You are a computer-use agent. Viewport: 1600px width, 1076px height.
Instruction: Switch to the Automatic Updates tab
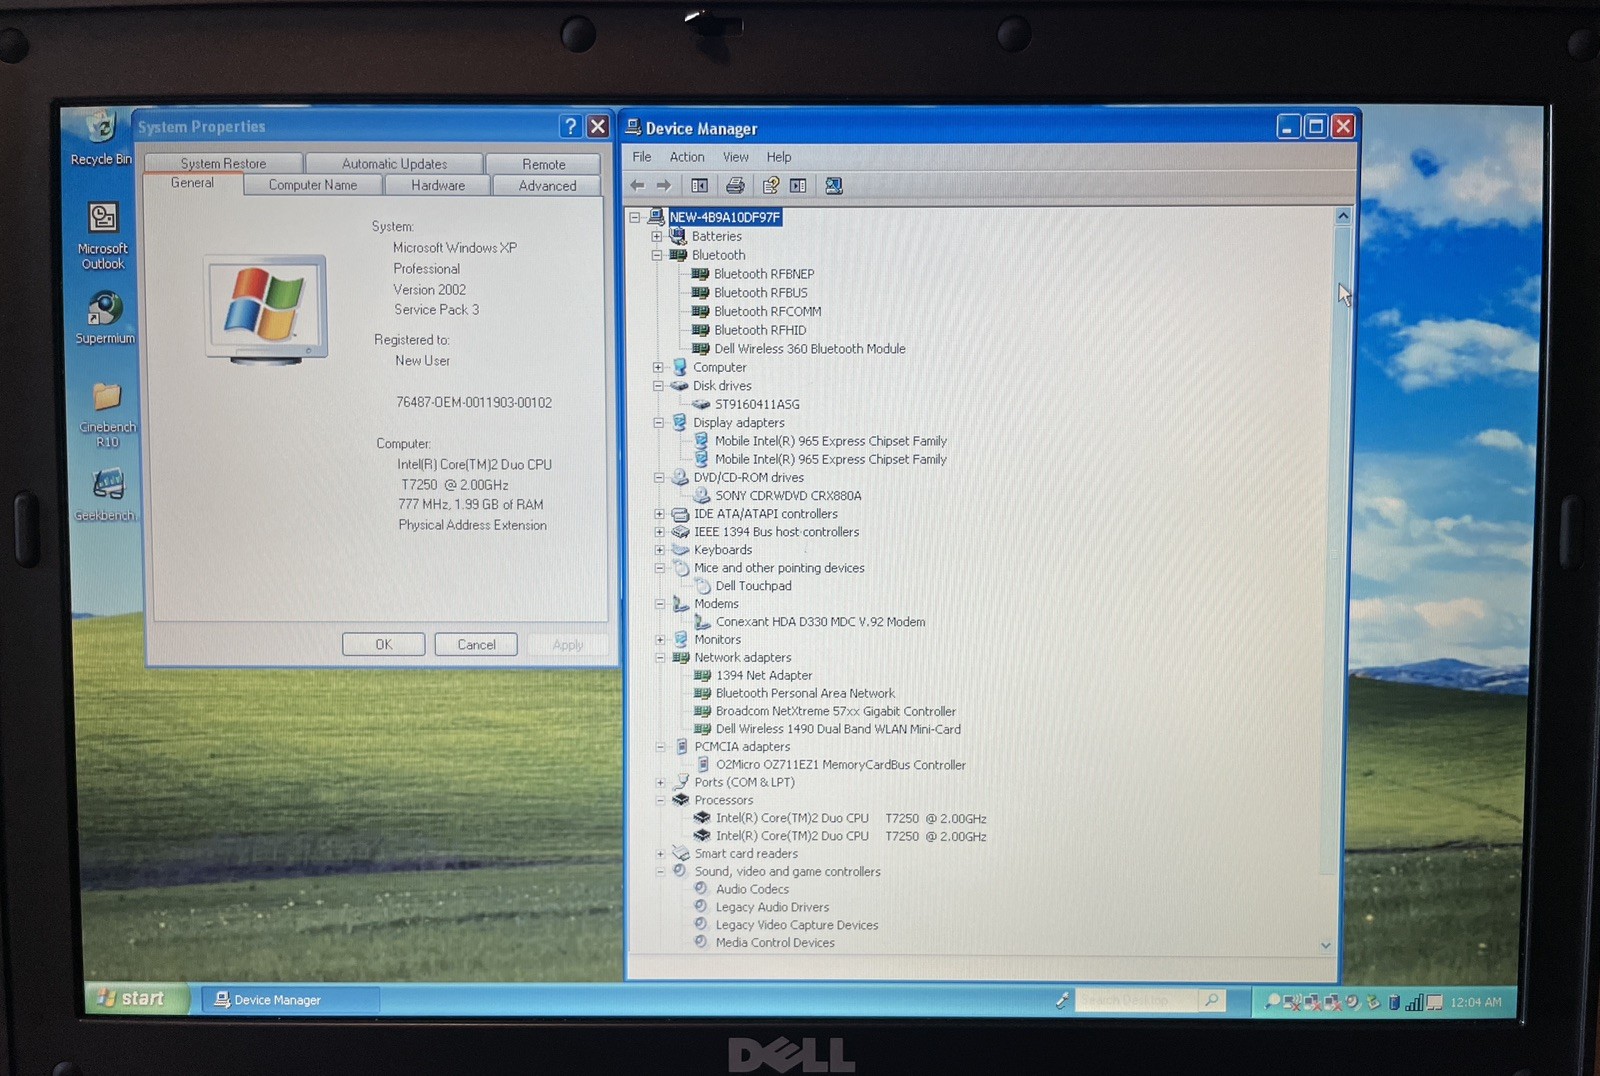(x=394, y=163)
